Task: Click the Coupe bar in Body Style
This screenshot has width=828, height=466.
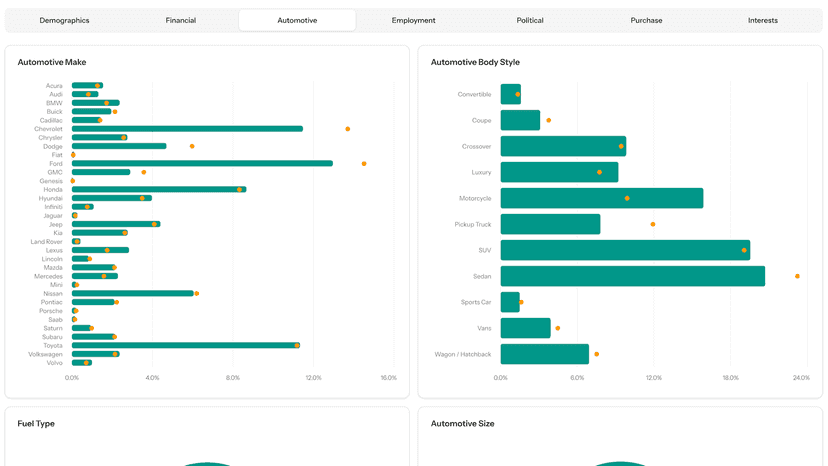Action: (x=520, y=120)
